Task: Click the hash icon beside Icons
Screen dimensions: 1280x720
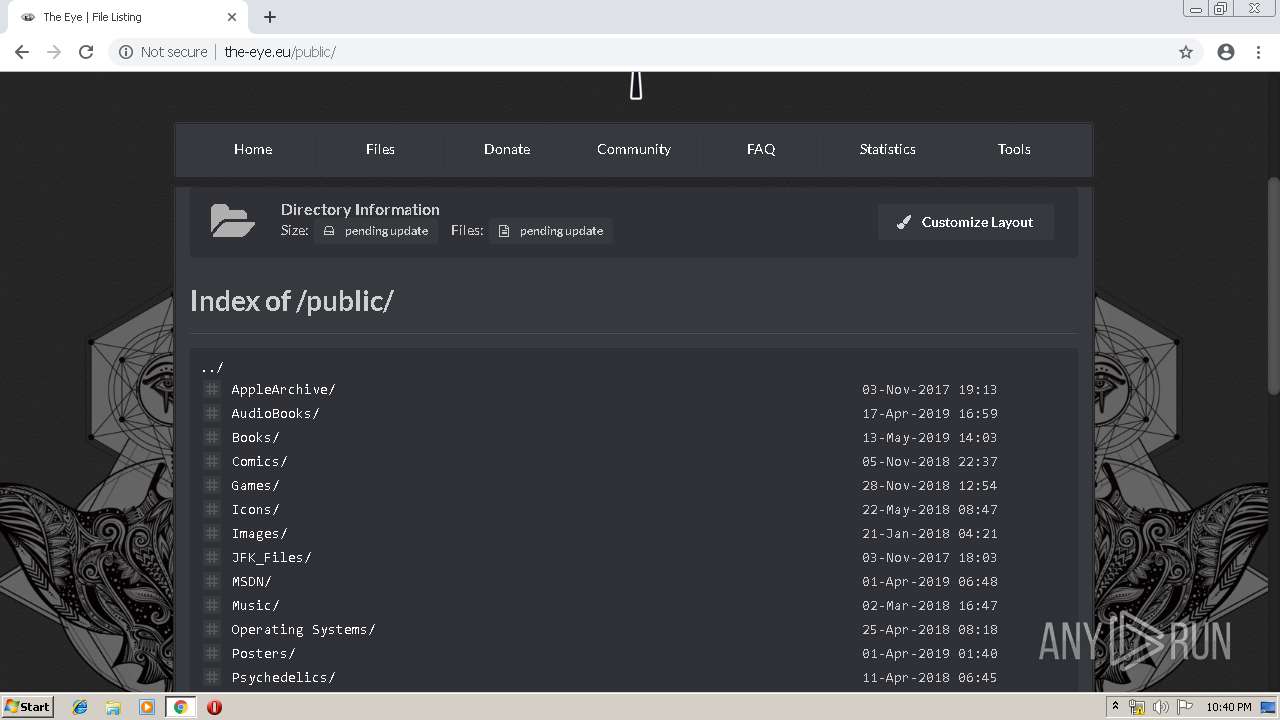Action: click(212, 509)
